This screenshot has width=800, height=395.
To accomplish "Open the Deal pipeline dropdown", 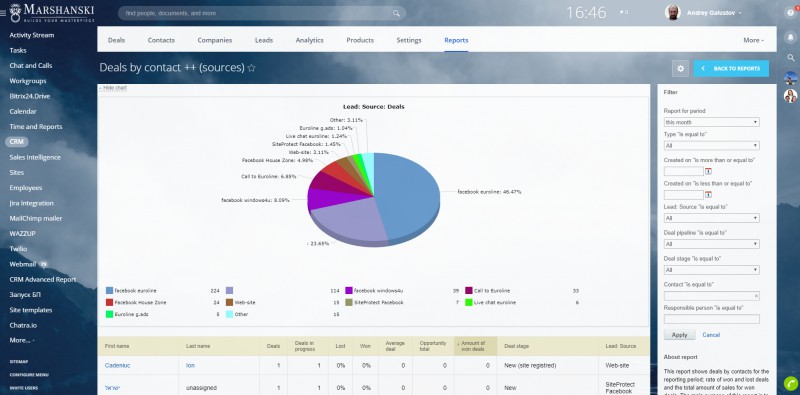I will [711, 244].
